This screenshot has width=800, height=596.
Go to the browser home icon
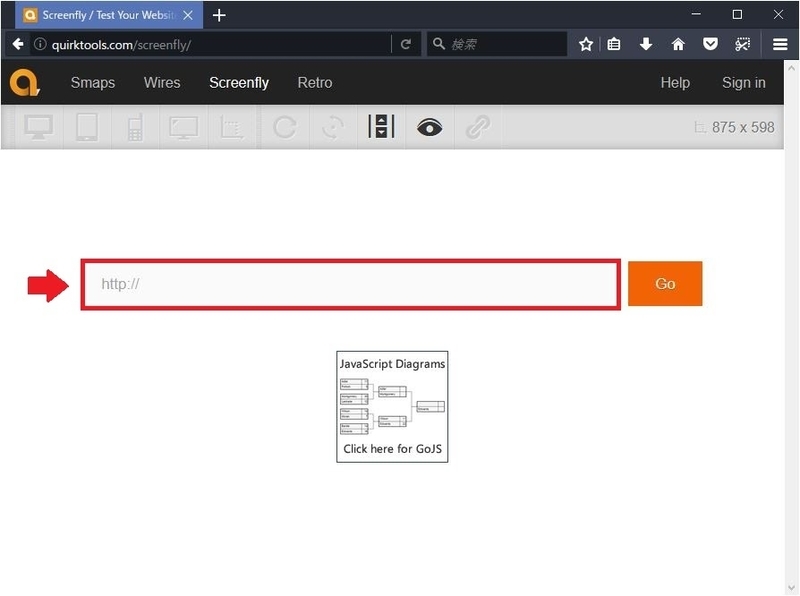click(x=678, y=44)
